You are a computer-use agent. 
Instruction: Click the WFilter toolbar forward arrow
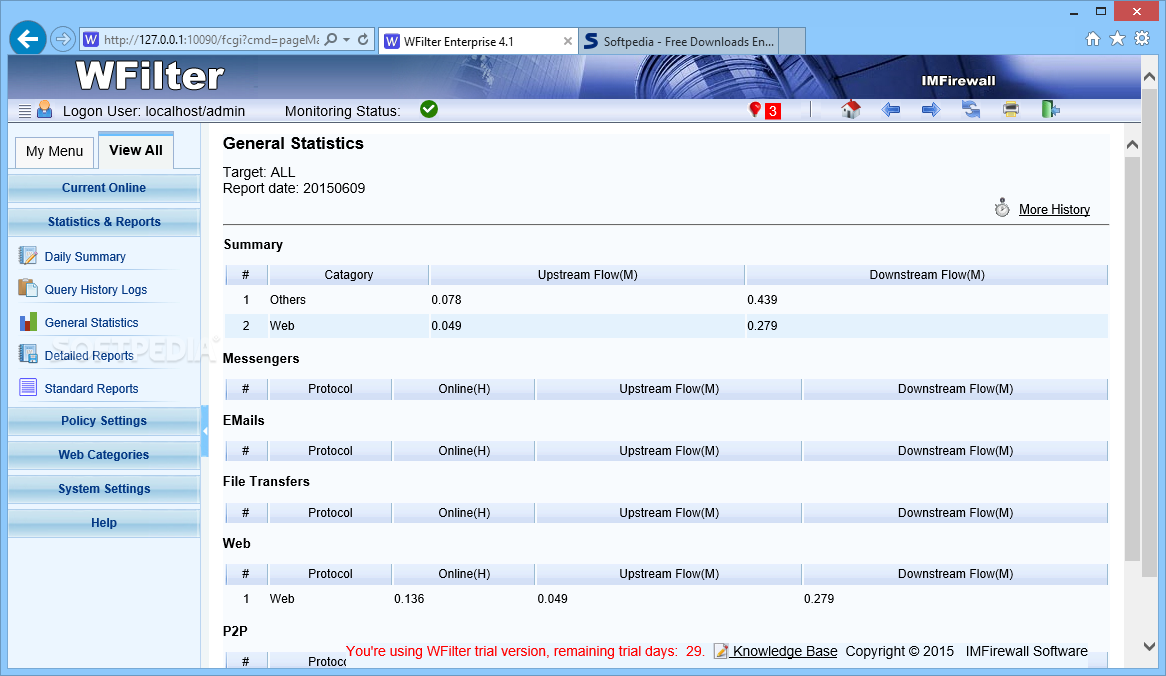[x=931, y=110]
